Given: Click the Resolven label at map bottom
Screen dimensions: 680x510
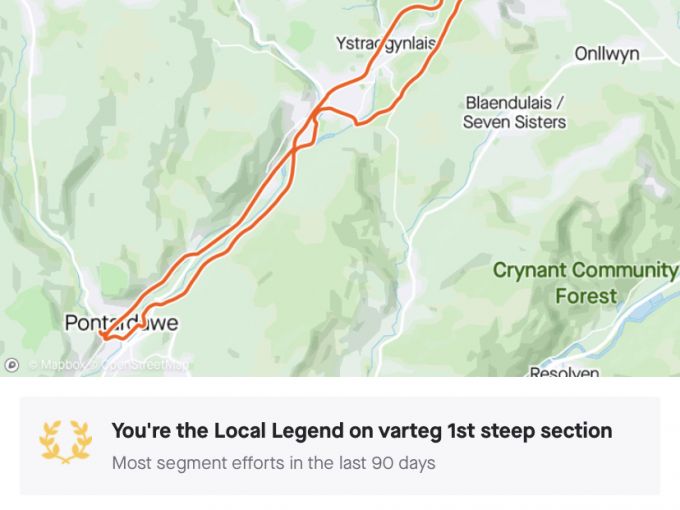Looking at the screenshot, I should 564,373.
